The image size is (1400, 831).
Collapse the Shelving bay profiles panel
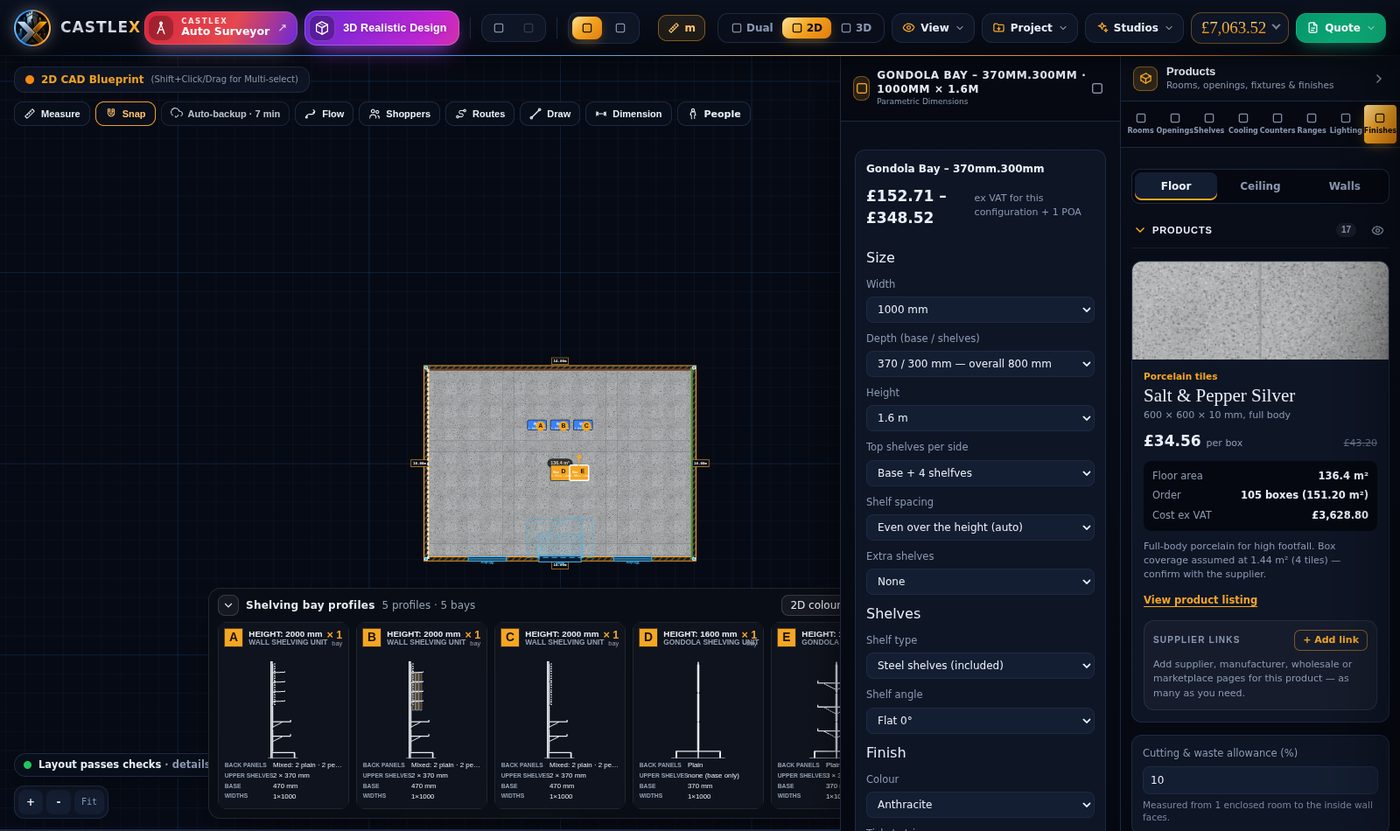coord(228,605)
